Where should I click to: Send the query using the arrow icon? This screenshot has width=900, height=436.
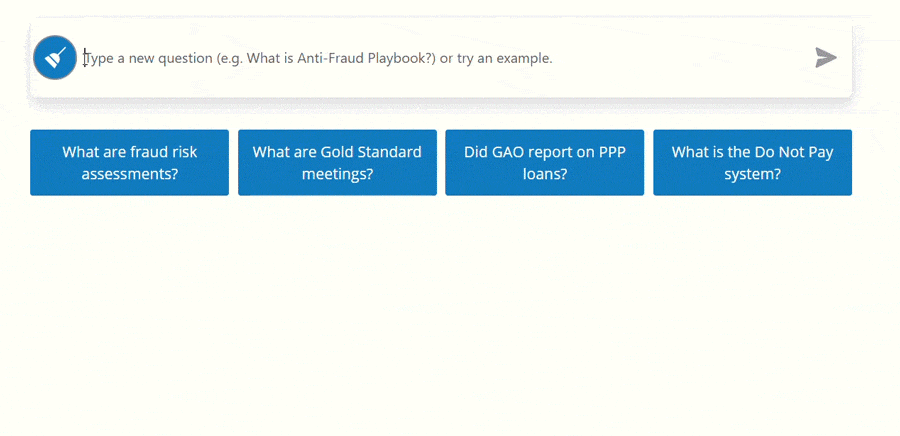coord(825,58)
